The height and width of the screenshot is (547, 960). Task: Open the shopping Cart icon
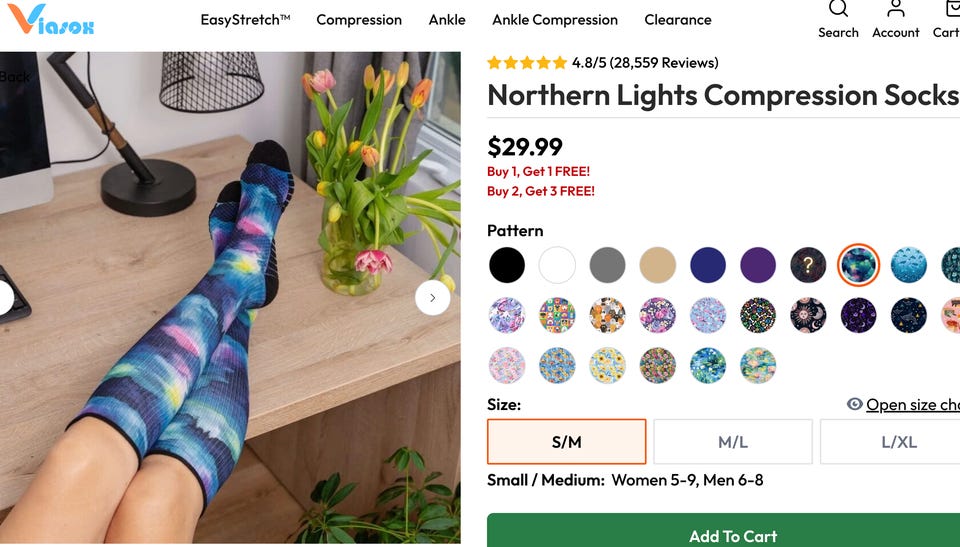(952, 8)
